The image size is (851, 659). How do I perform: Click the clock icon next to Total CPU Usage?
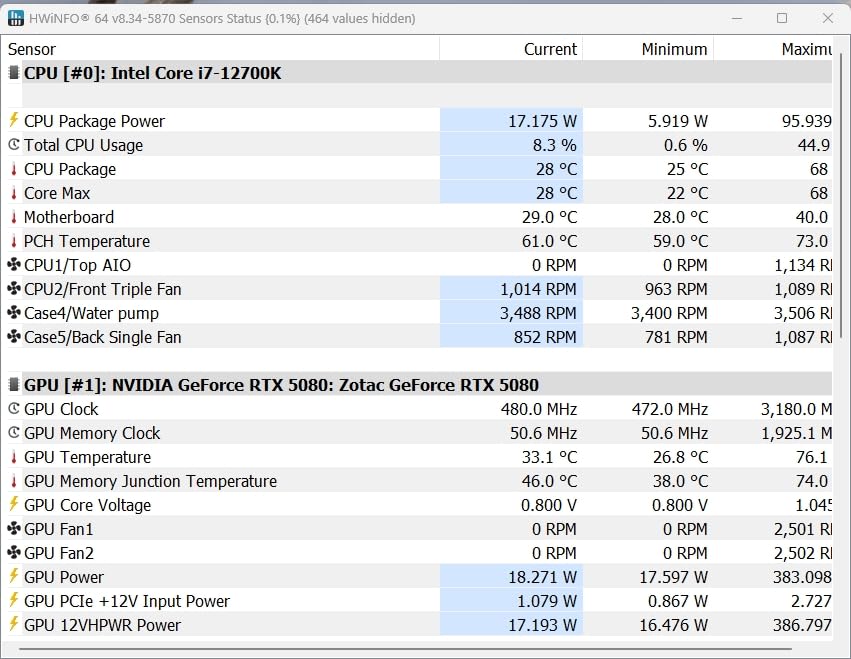[x=14, y=145]
